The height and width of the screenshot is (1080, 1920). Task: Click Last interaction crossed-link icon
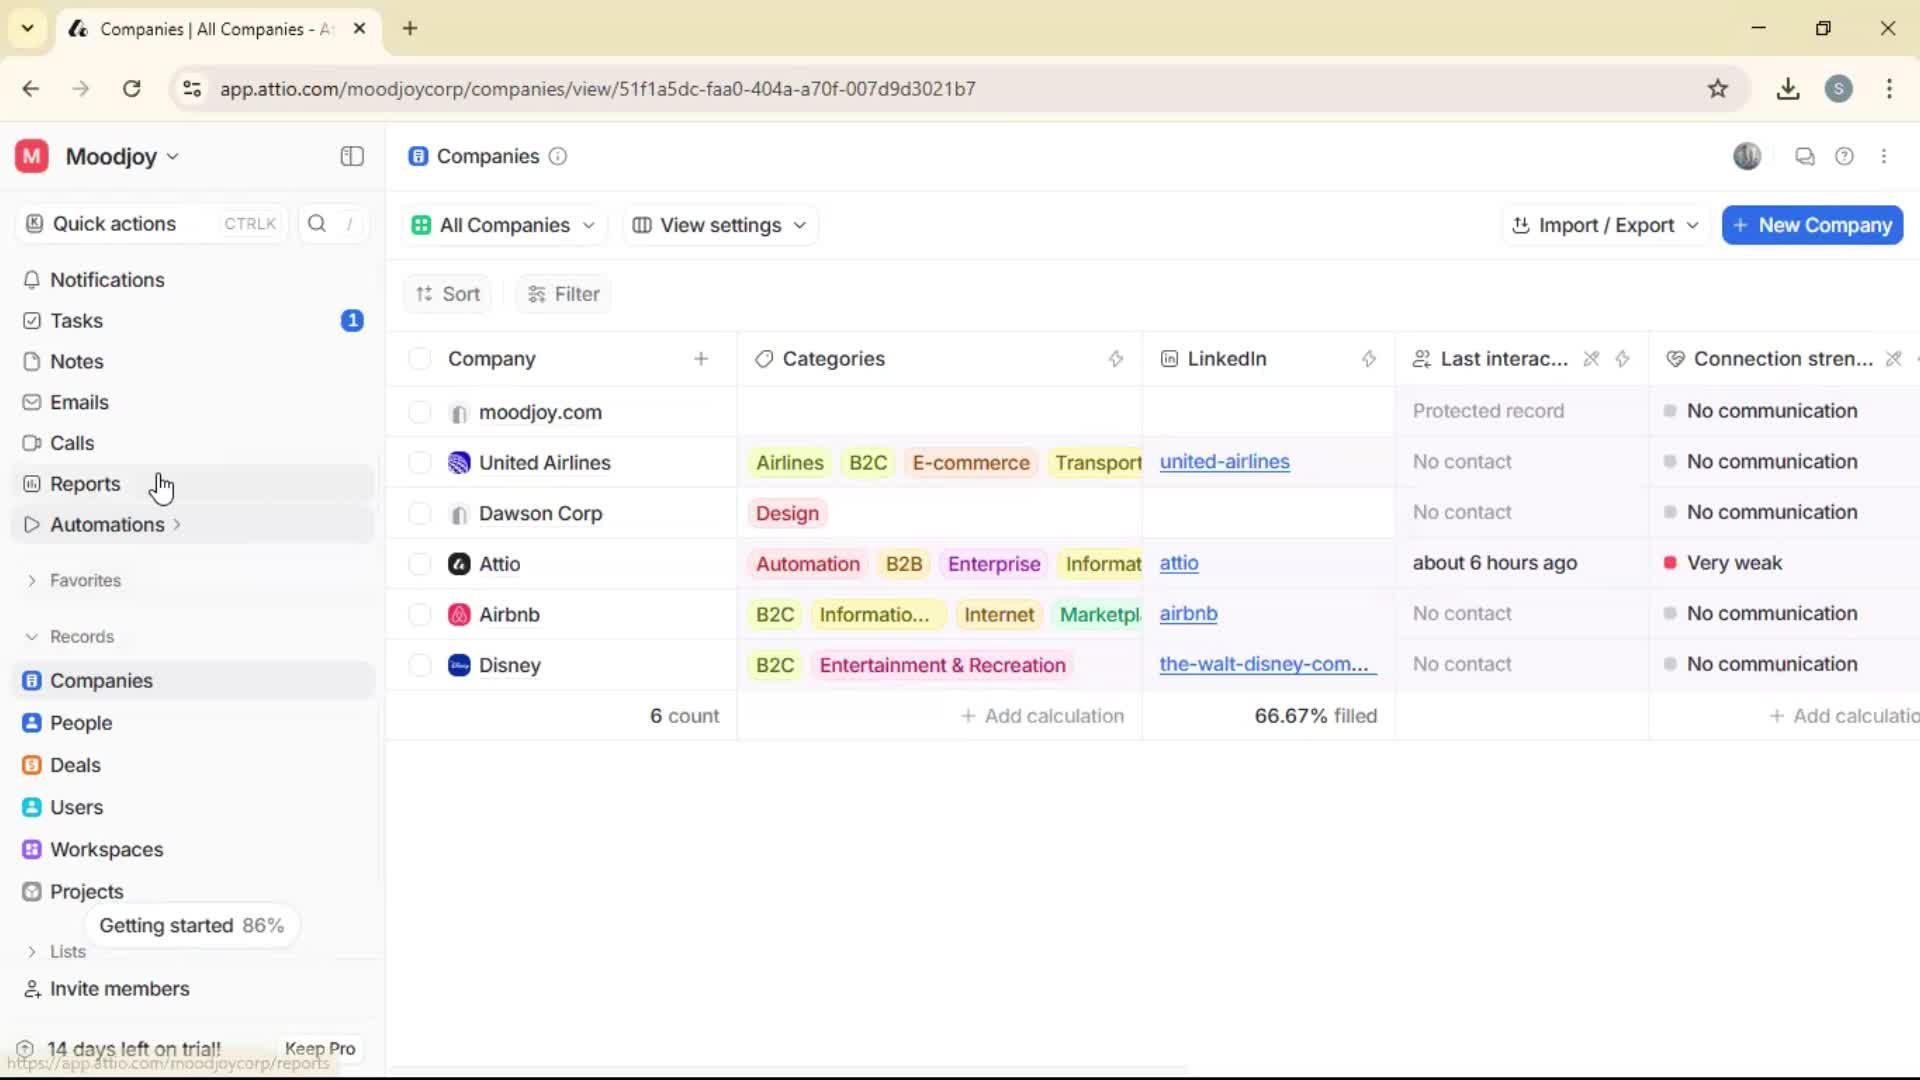point(1591,359)
